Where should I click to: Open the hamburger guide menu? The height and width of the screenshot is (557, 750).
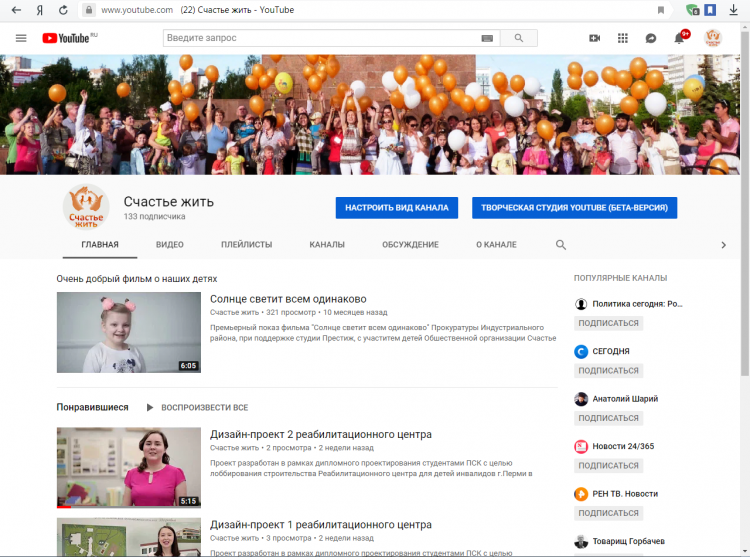point(21,38)
